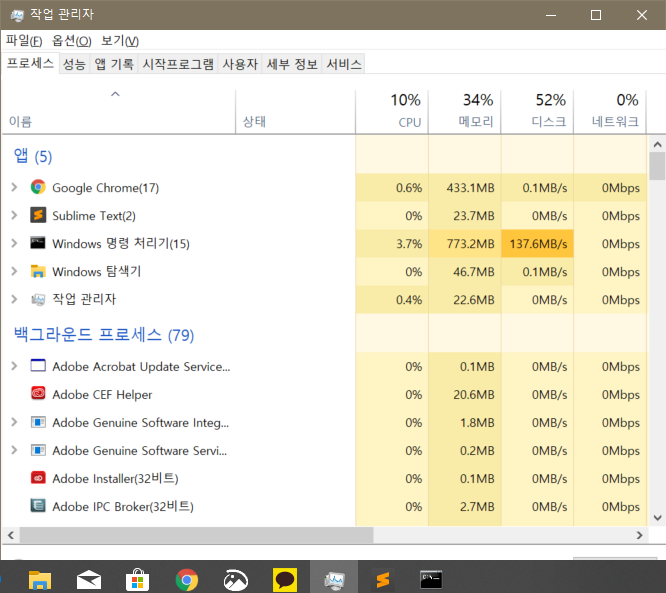
Task: Expand the Windows 탐색기 process group
Action: (14, 271)
